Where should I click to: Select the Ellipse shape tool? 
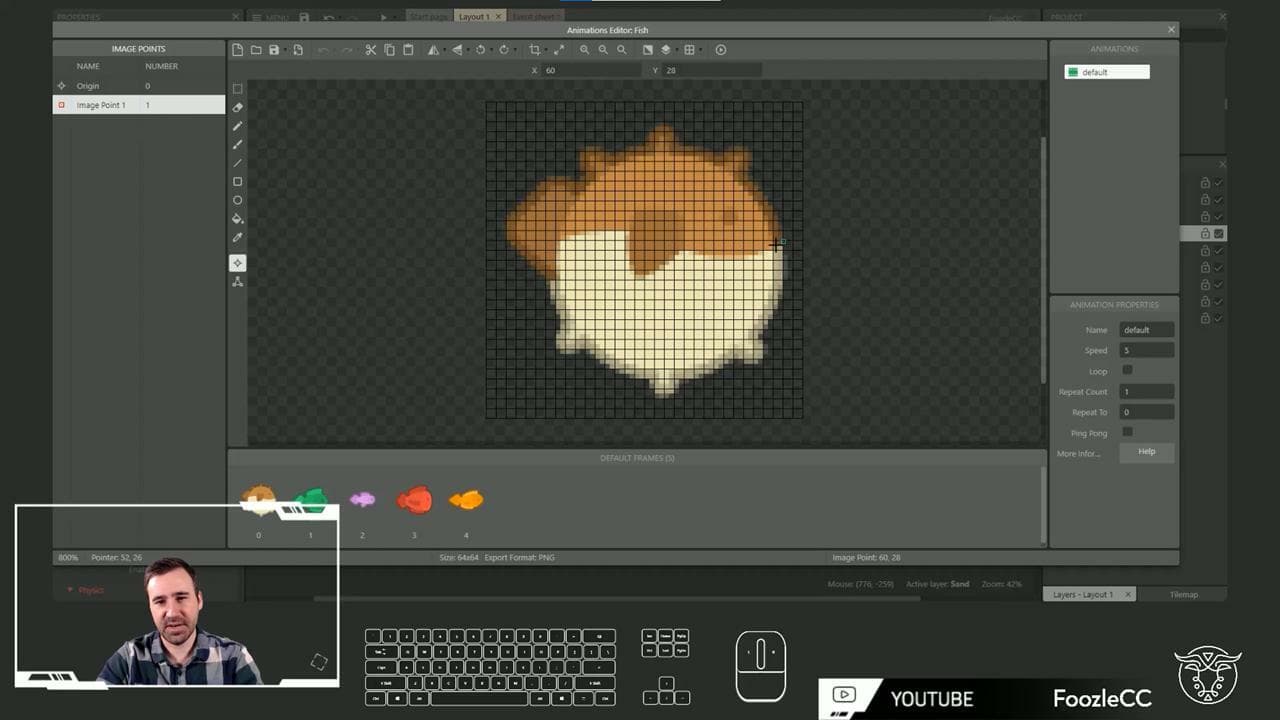pyautogui.click(x=237, y=200)
